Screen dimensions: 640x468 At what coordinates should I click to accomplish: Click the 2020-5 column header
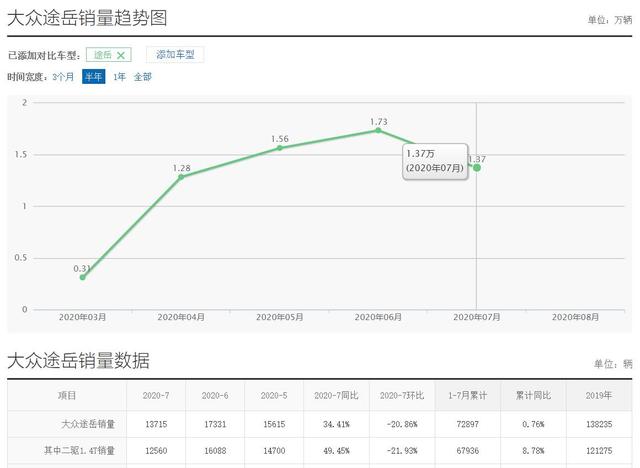(274, 396)
